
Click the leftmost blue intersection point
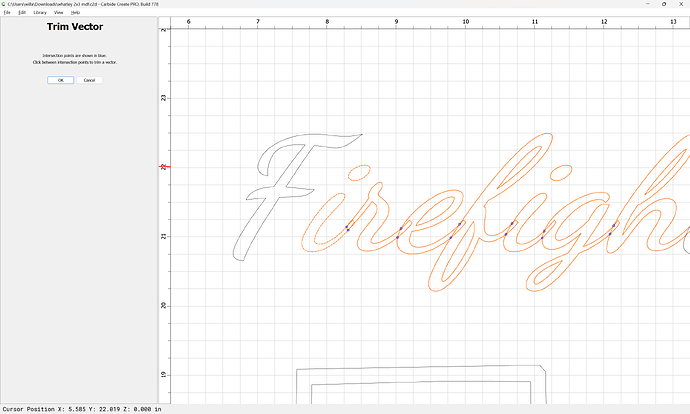(347, 229)
